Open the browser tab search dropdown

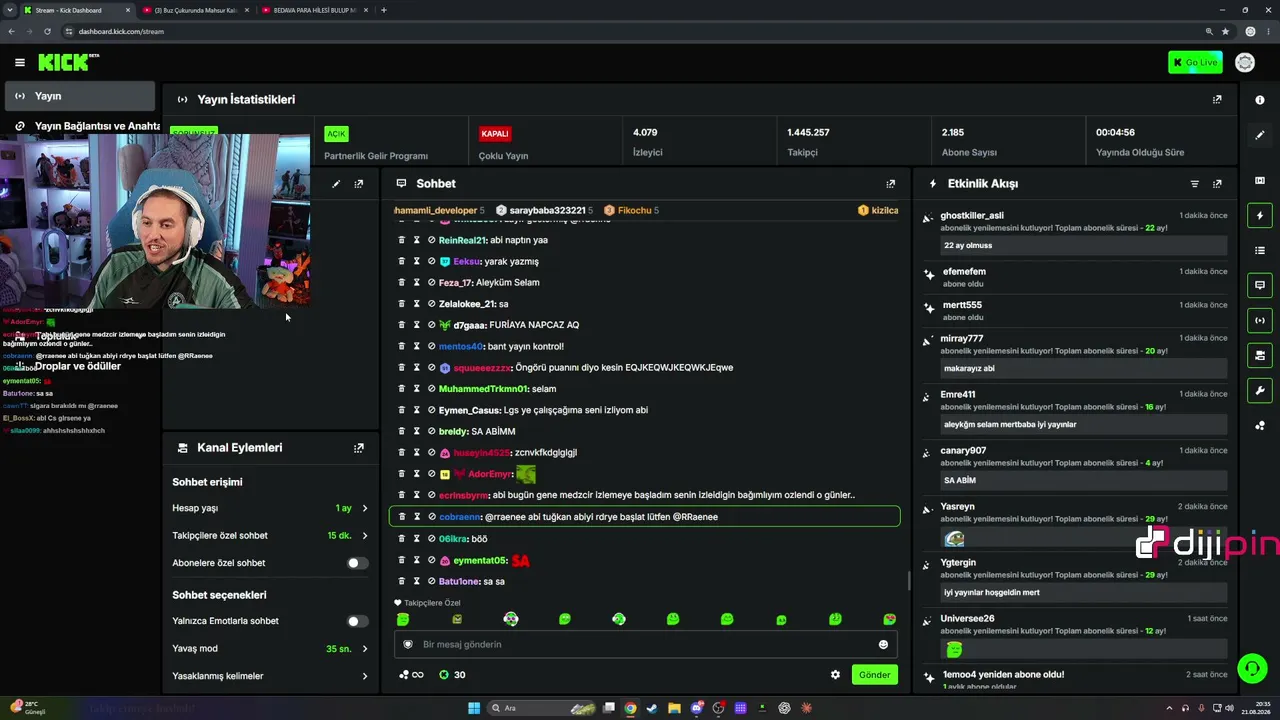11,10
